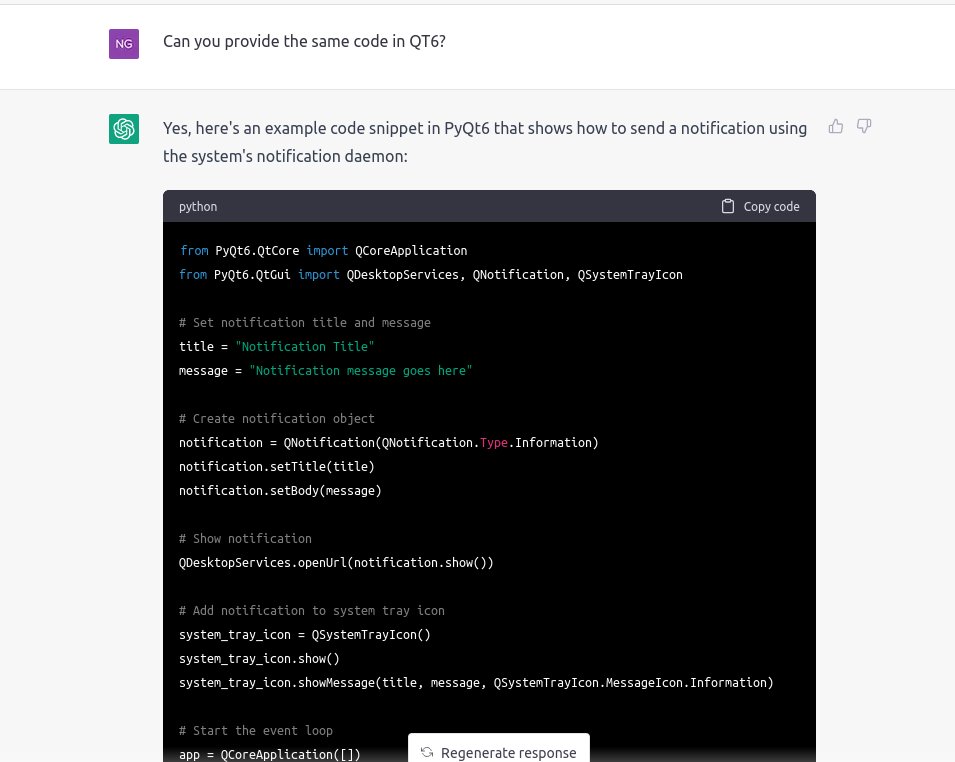This screenshot has width=955, height=762.
Task: Click the line importing QDesktopServices, QNotification
Action: coord(431,275)
